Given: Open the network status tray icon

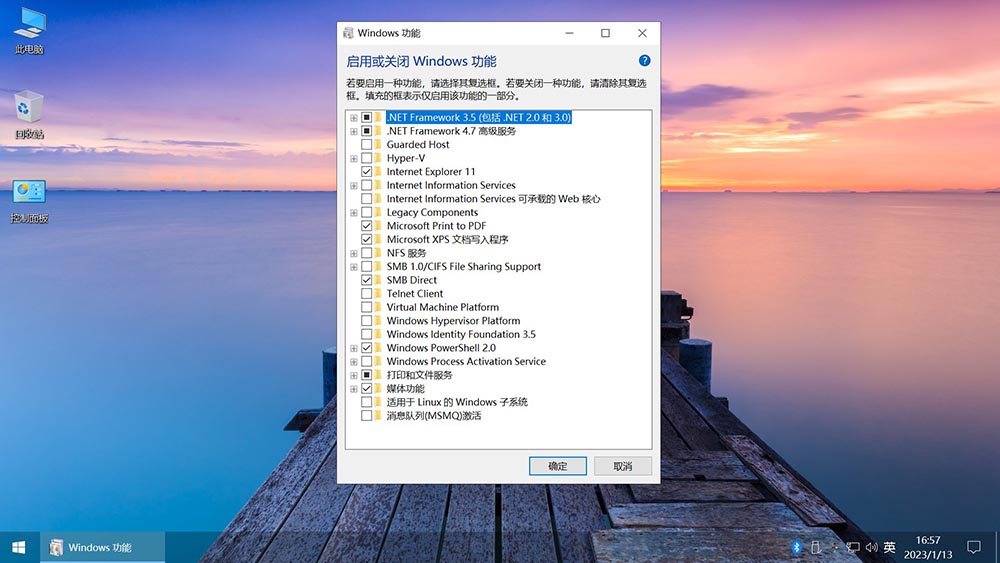Looking at the screenshot, I should click(853, 547).
